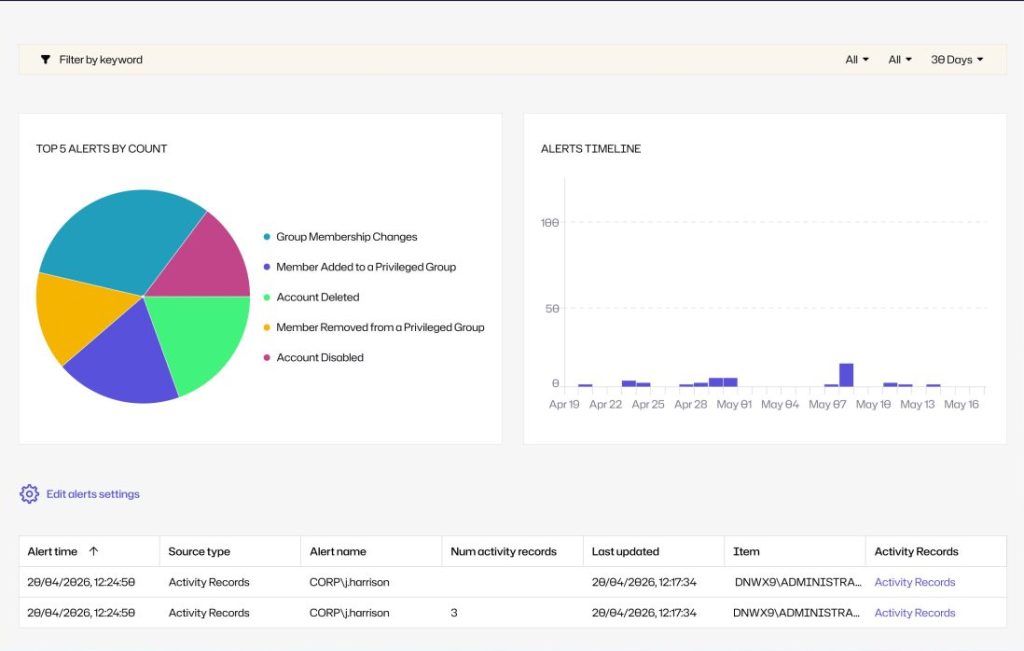Click the TOP 5 ALERTS BY COUNT title
Screen dimensions: 1024x651
101,148
